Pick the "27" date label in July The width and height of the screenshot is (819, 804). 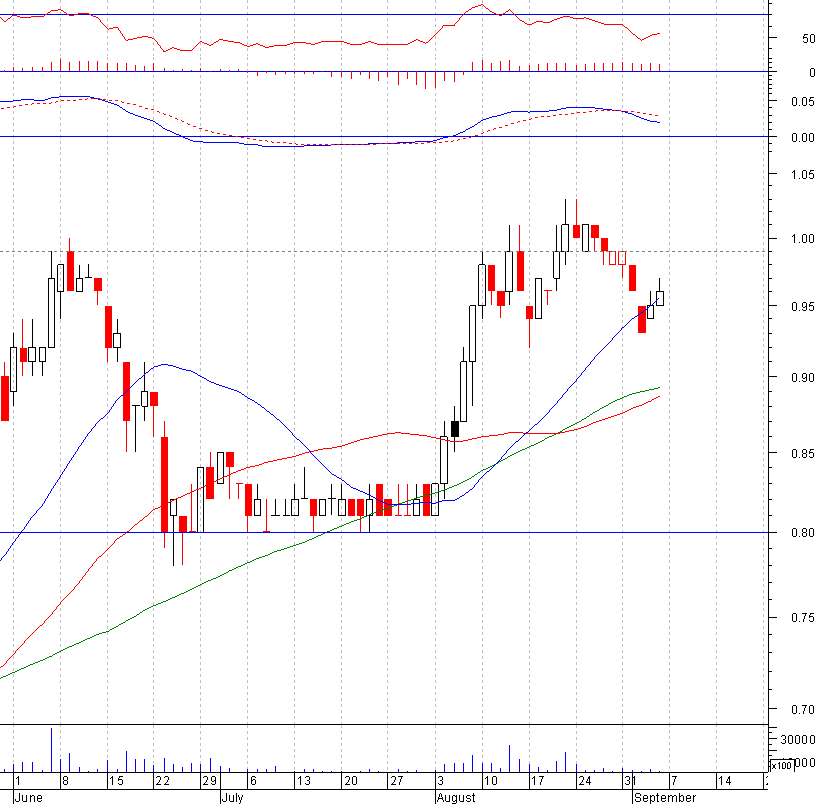click(x=396, y=781)
